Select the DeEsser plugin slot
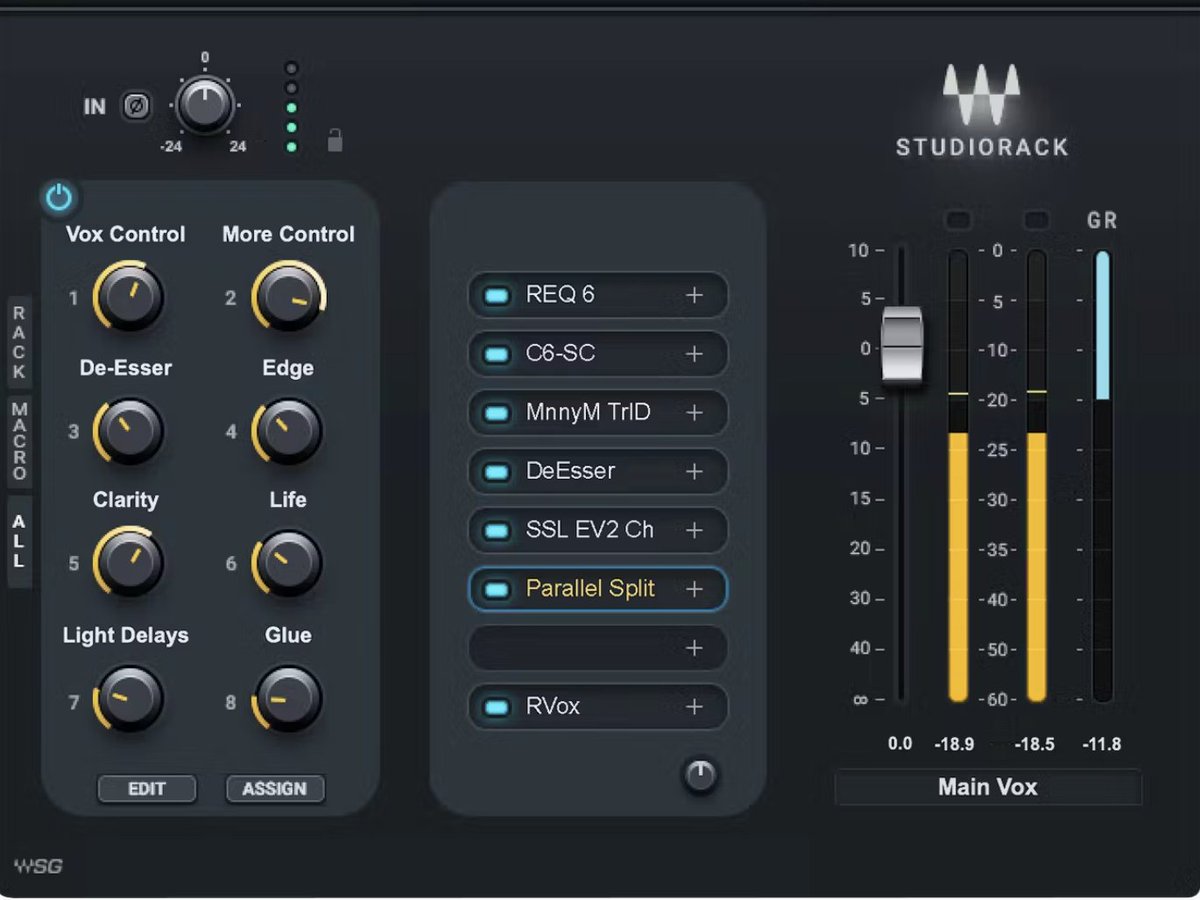 coord(598,471)
